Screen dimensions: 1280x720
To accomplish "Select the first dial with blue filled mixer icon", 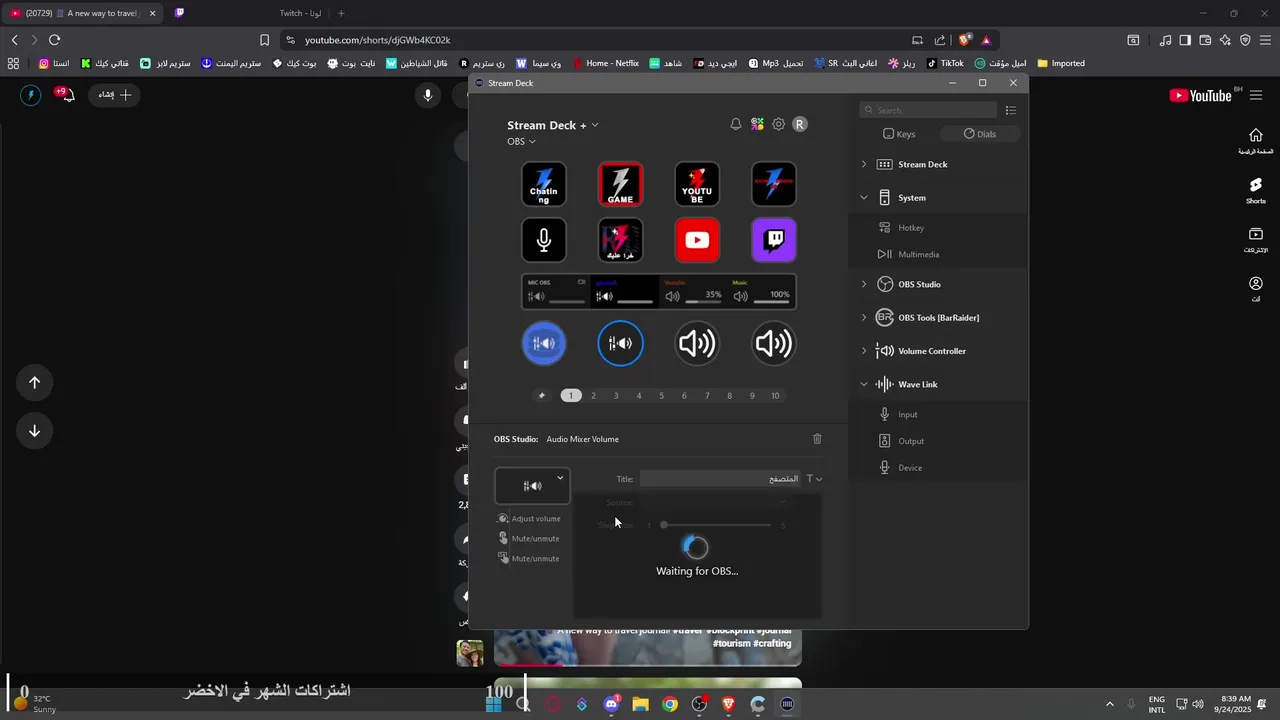I will coord(544,344).
